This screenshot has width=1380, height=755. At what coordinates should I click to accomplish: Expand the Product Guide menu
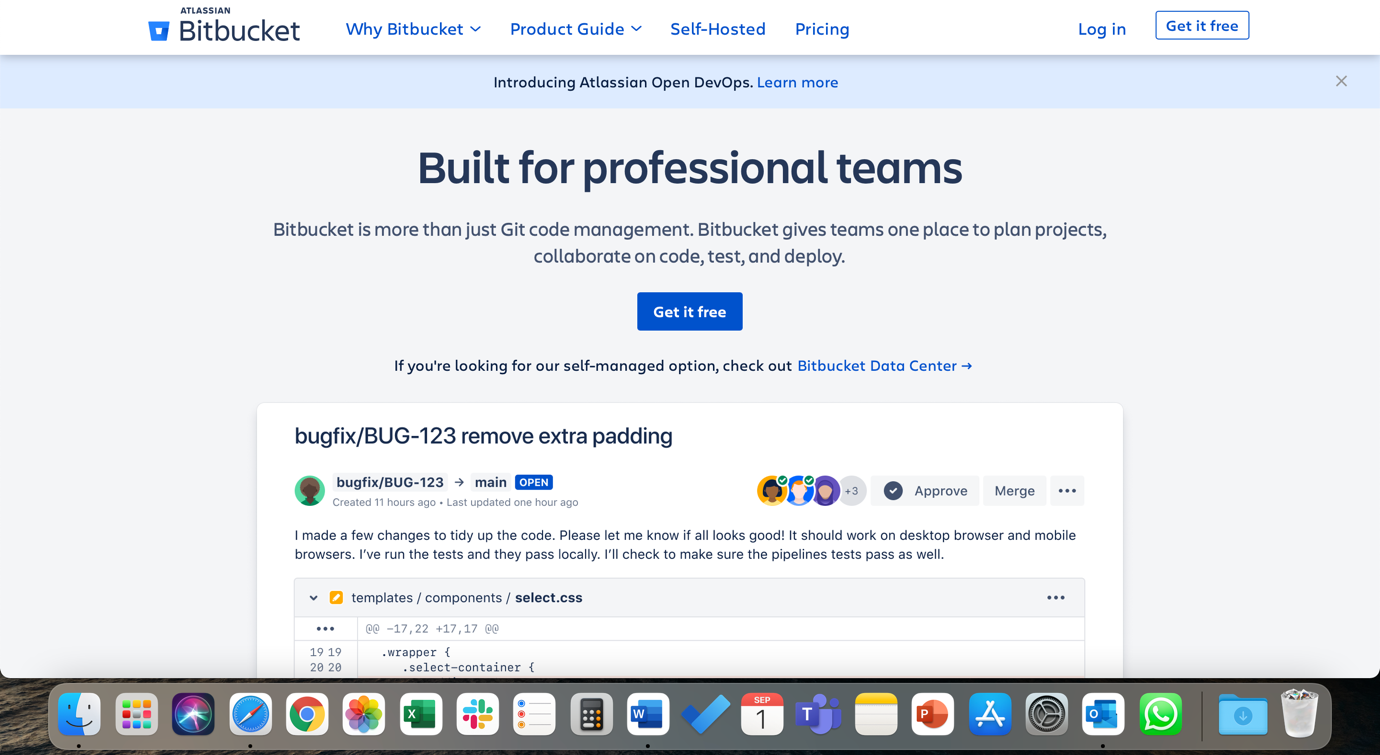pyautogui.click(x=576, y=29)
